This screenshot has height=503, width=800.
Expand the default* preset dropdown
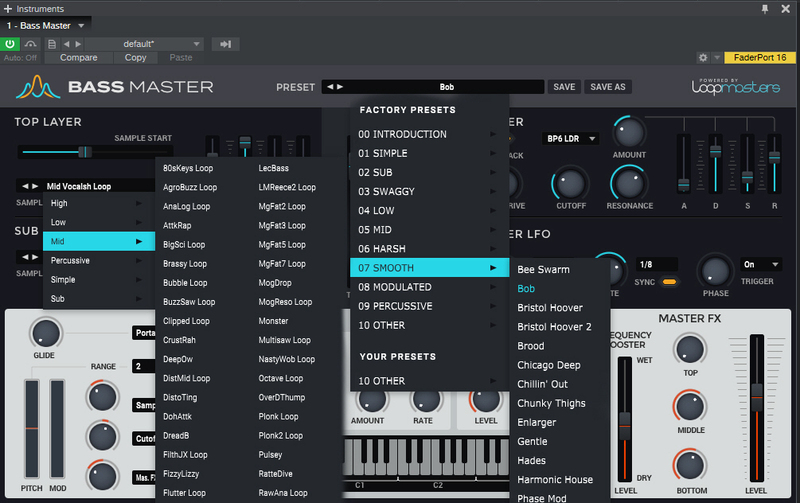coord(144,44)
